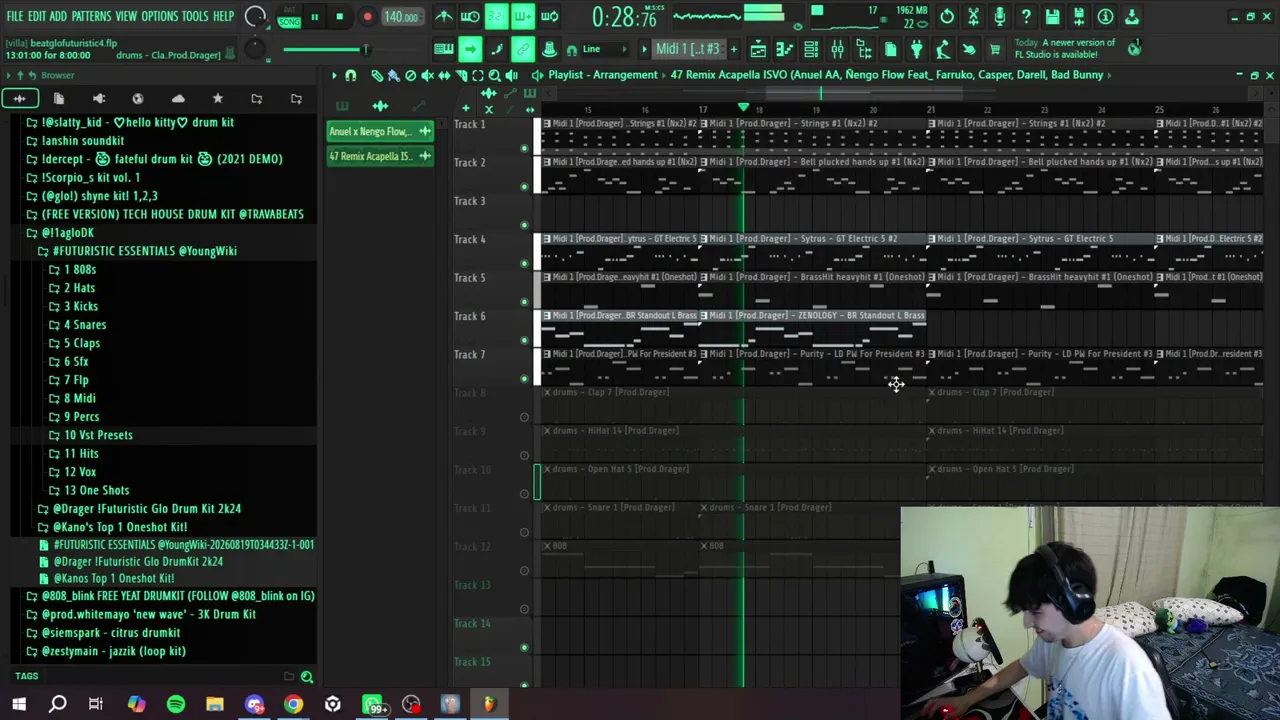Select the Slice tool in Playlist

pyautogui.click(x=461, y=75)
